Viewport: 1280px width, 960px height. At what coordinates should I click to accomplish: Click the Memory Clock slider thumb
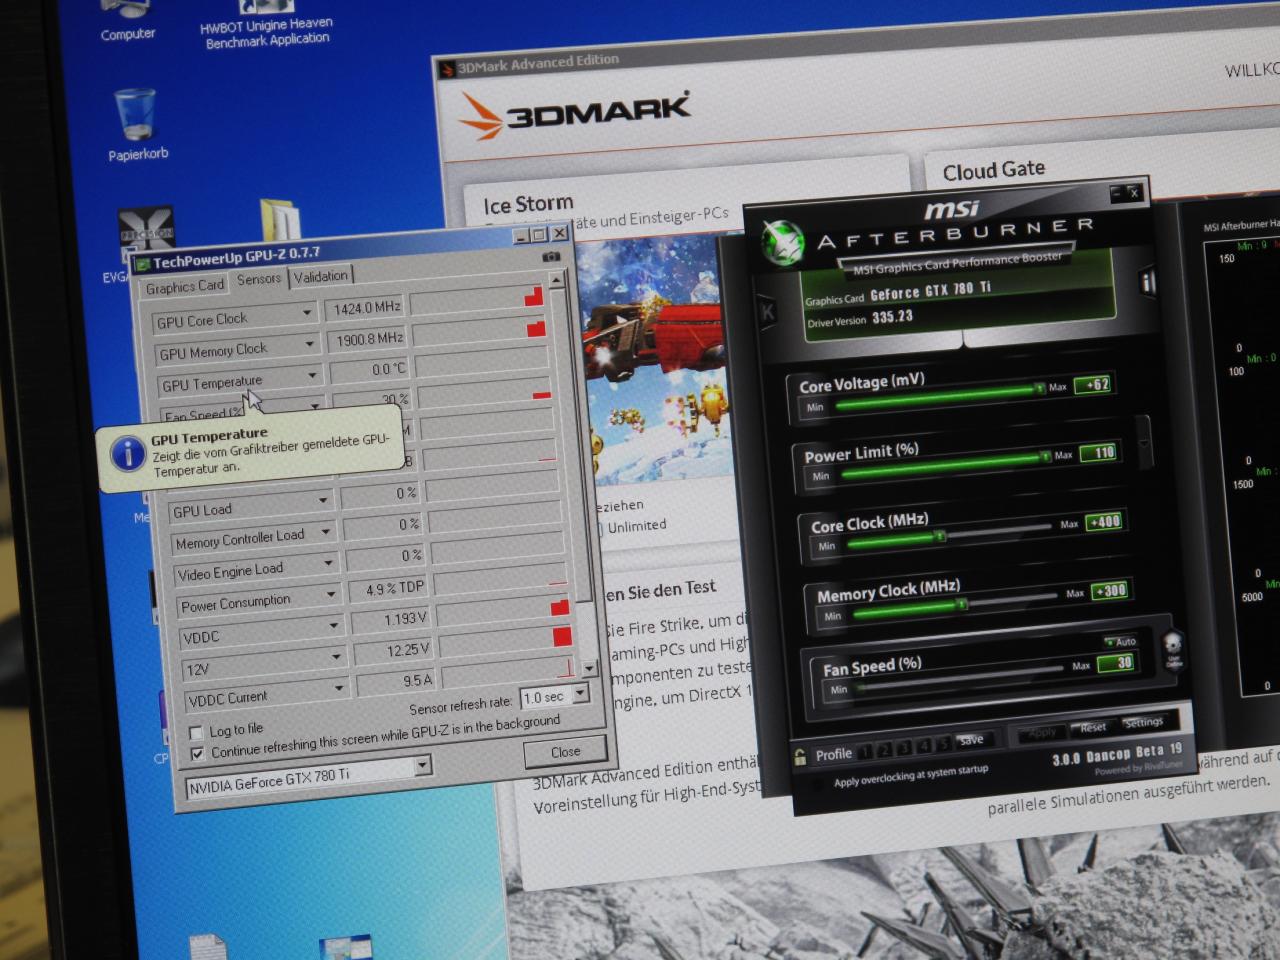click(961, 604)
